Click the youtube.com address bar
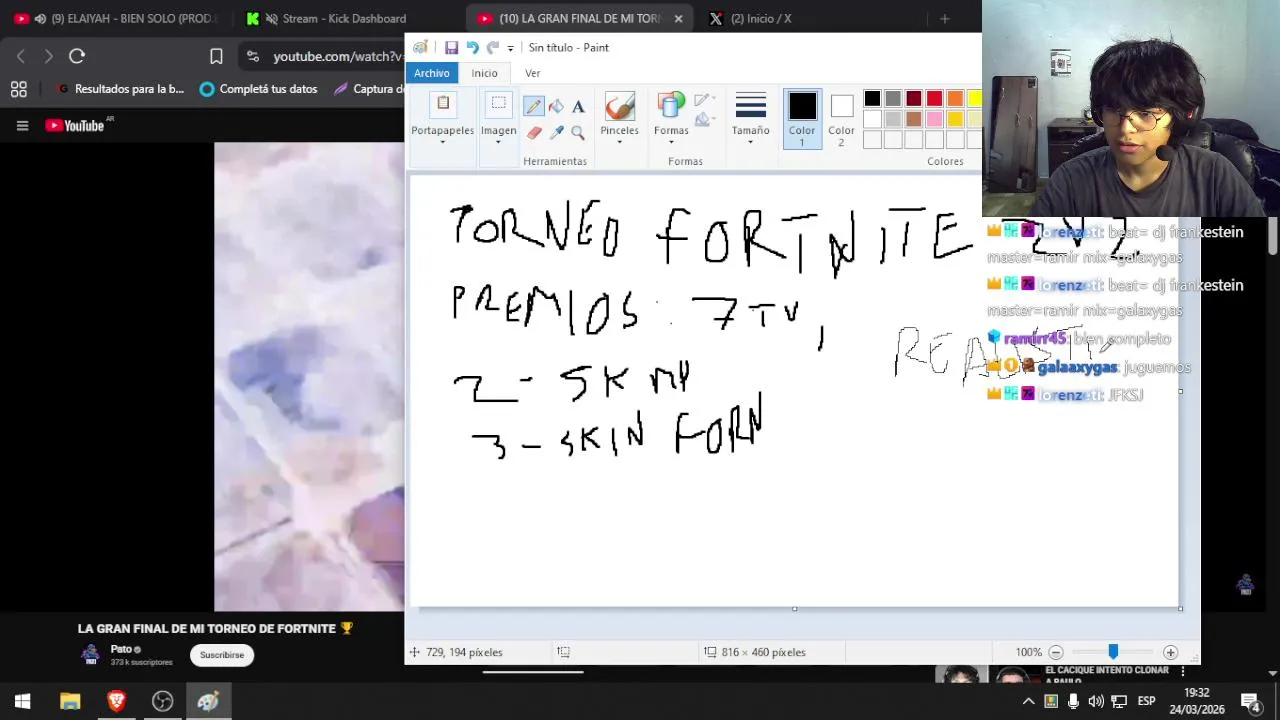Image resolution: width=1280 pixels, height=720 pixels. tap(337, 57)
